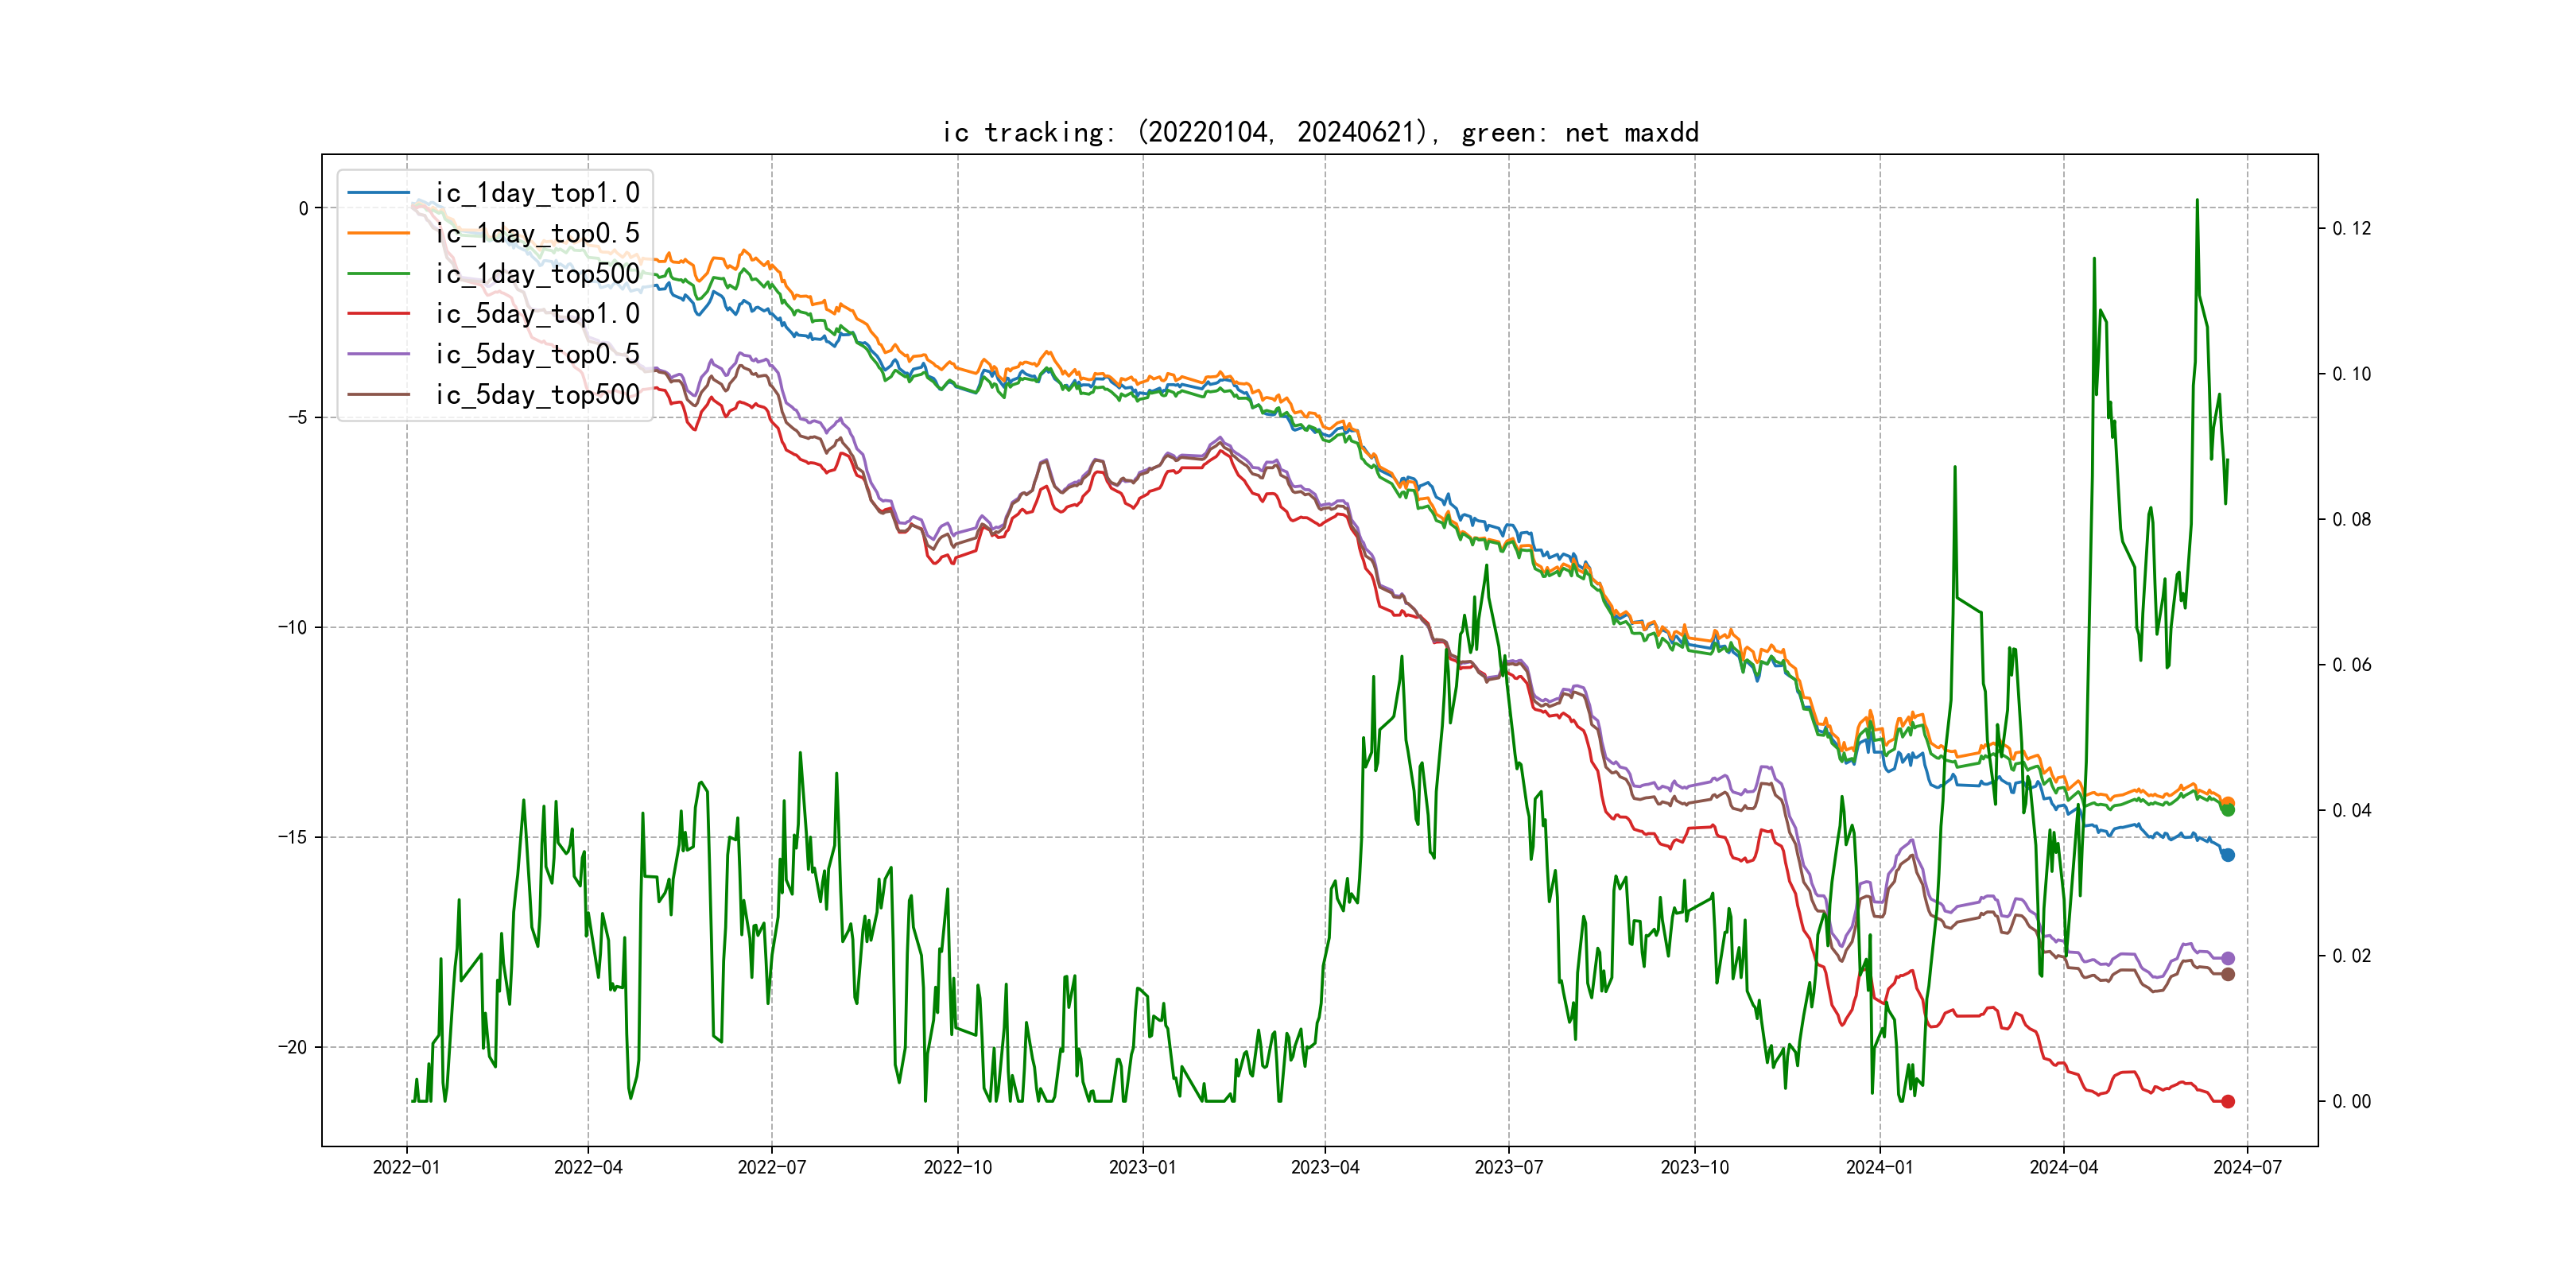Click the ic_5day_top1.0 legend label
Viewport: 2576px width, 1288px height.
pos(537,313)
